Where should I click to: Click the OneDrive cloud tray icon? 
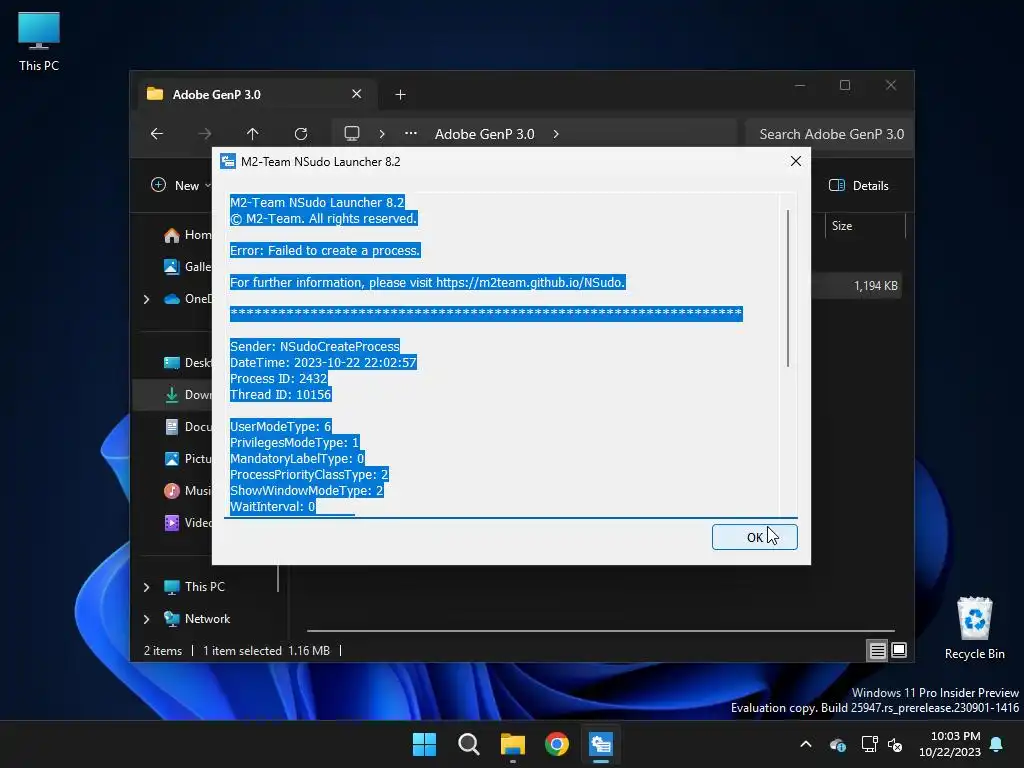click(x=838, y=744)
